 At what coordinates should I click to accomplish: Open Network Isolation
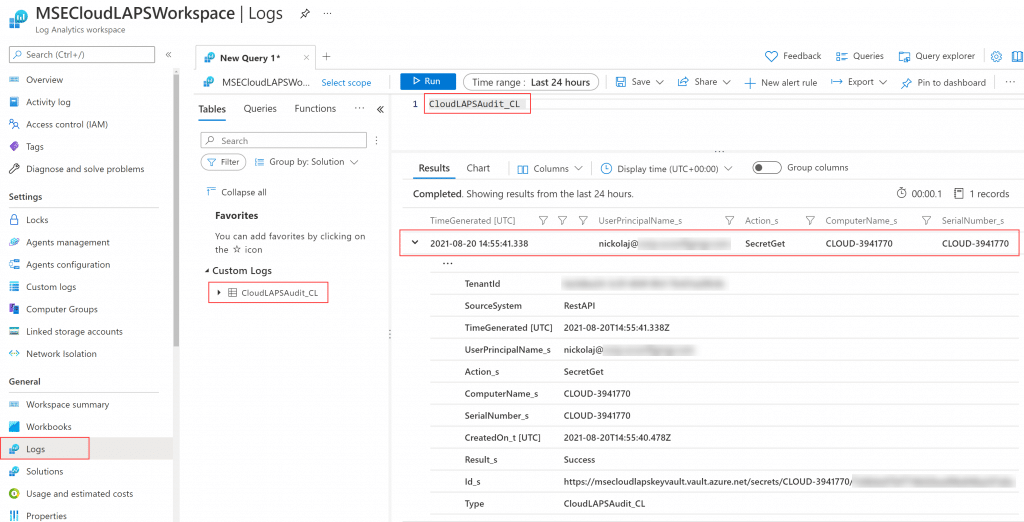tap(61, 353)
